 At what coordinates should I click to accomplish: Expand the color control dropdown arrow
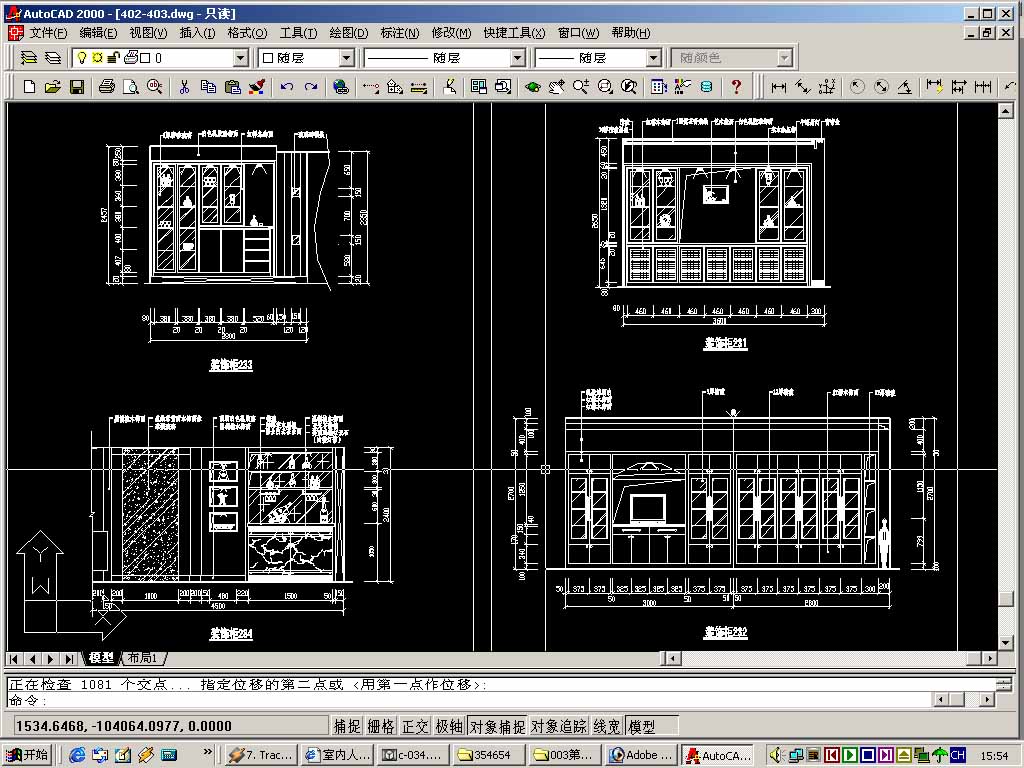point(347,58)
